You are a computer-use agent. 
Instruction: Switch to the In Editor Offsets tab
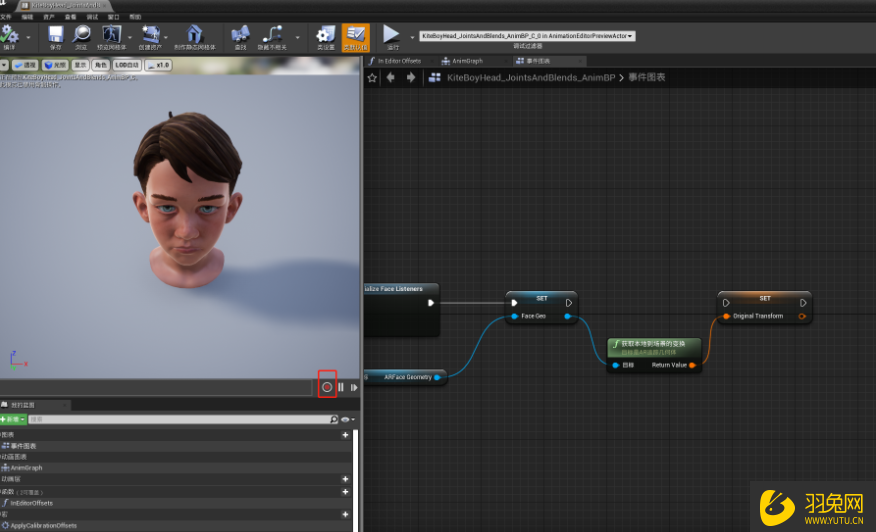(398, 61)
